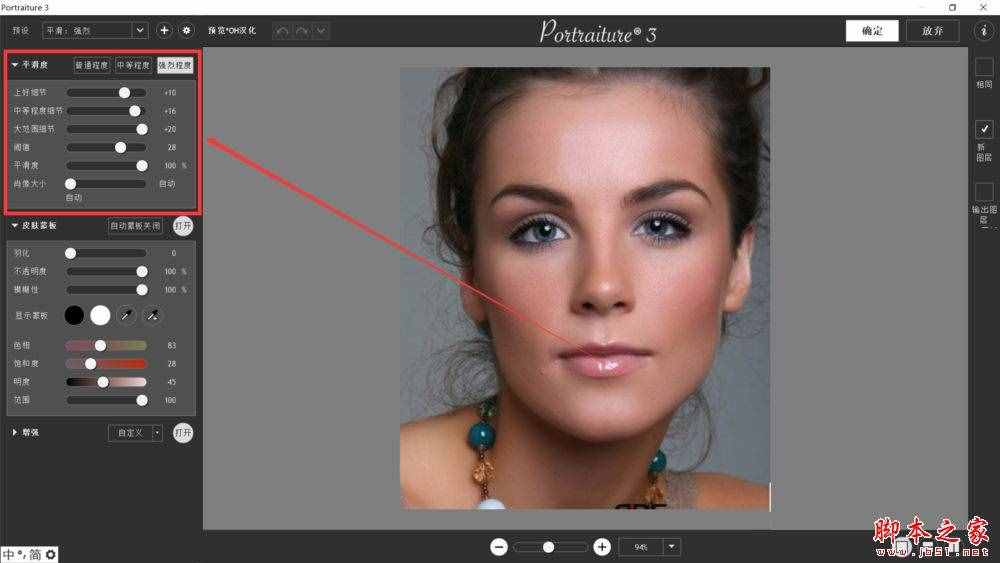
Task: Click the 自动 value beside 肖像大小
Action: pyautogui.click(x=167, y=184)
